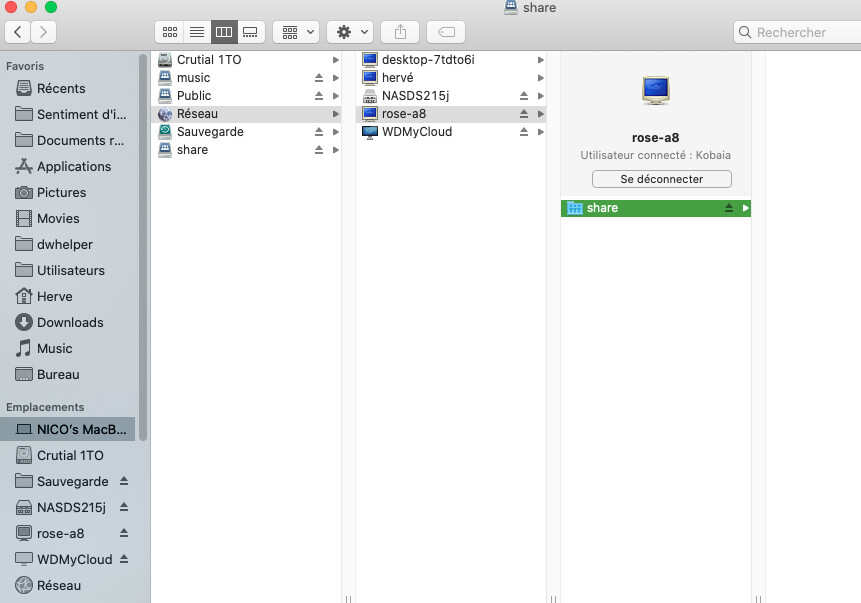Open the group-by arrangement dropdown
The image size is (861, 603).
(x=296, y=32)
